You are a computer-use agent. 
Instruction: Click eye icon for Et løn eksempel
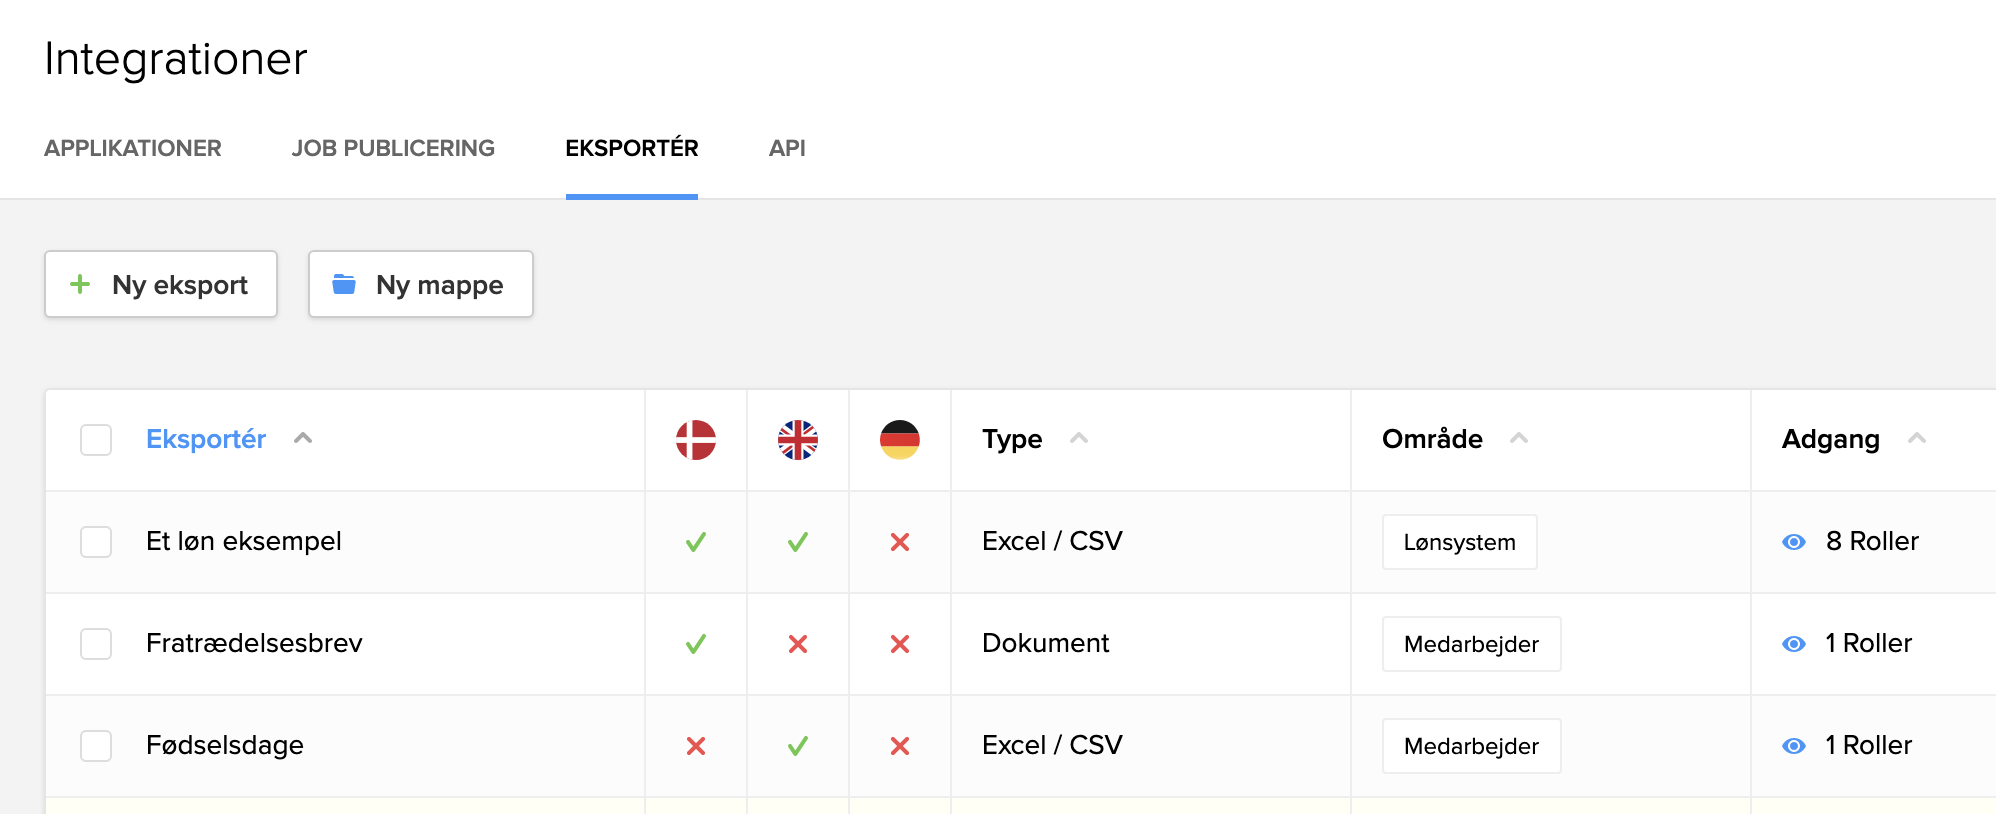(1794, 542)
